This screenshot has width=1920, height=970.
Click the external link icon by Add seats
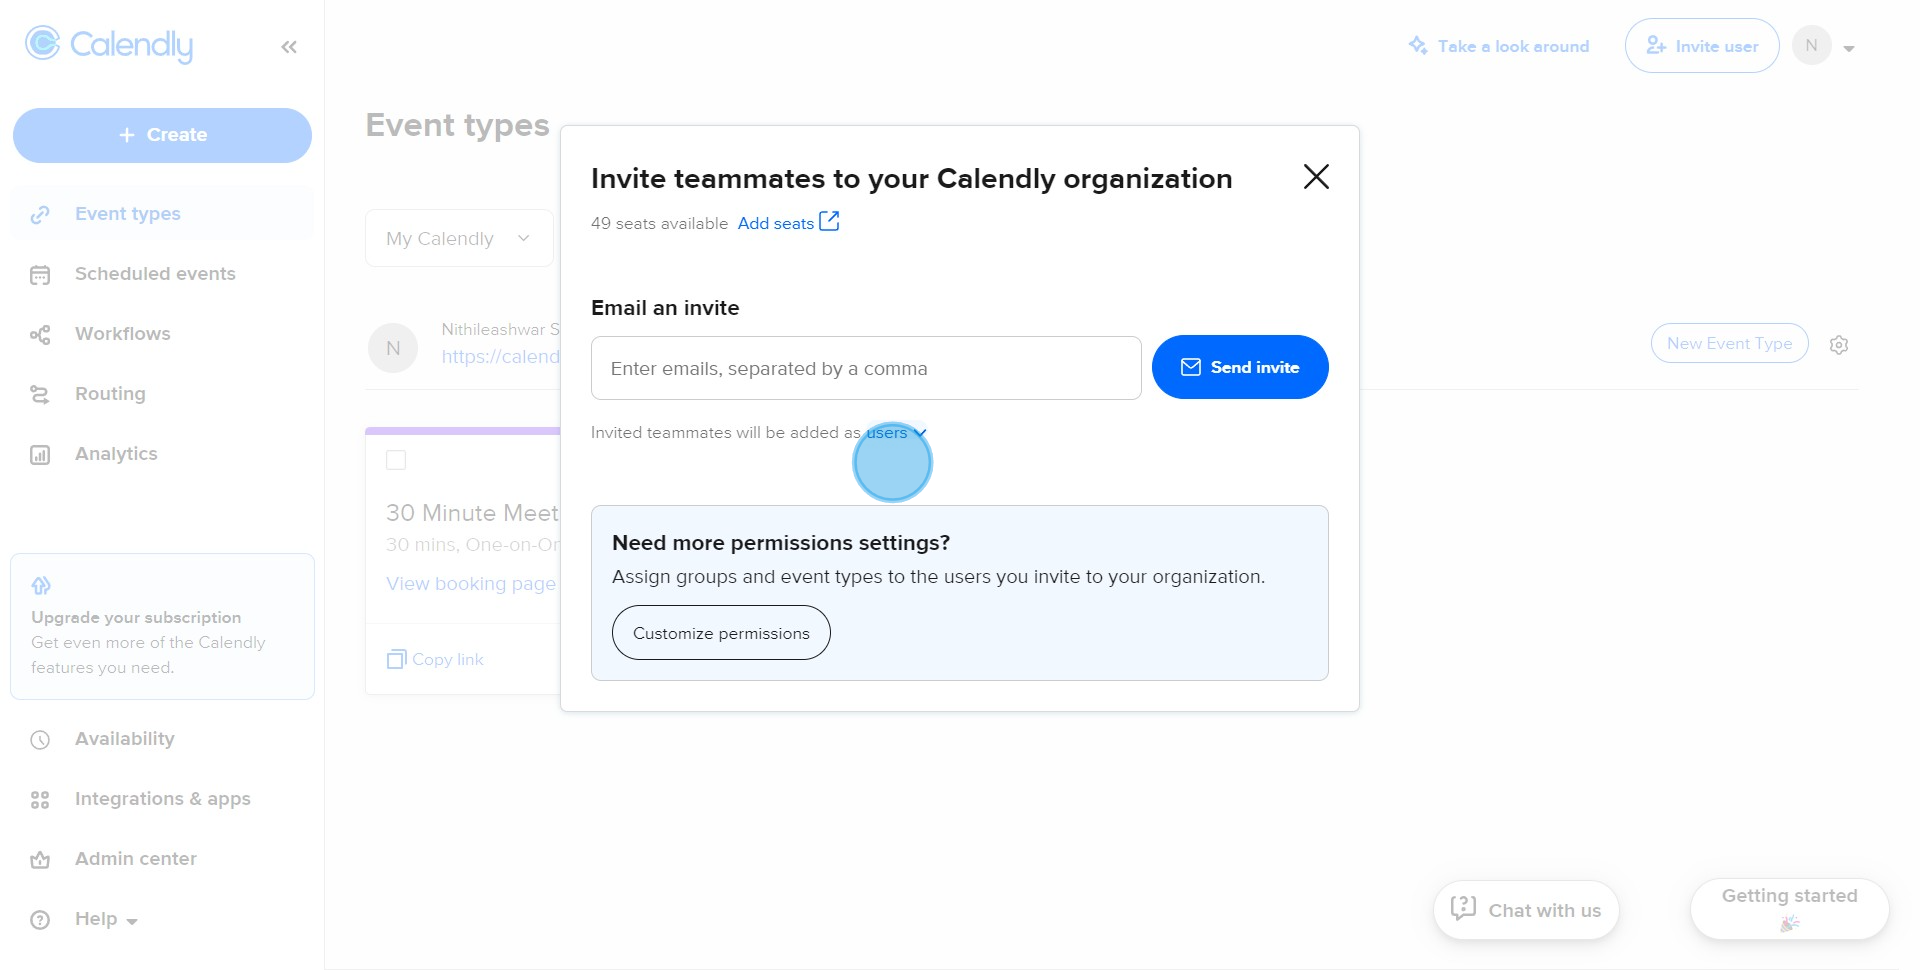[x=829, y=221]
